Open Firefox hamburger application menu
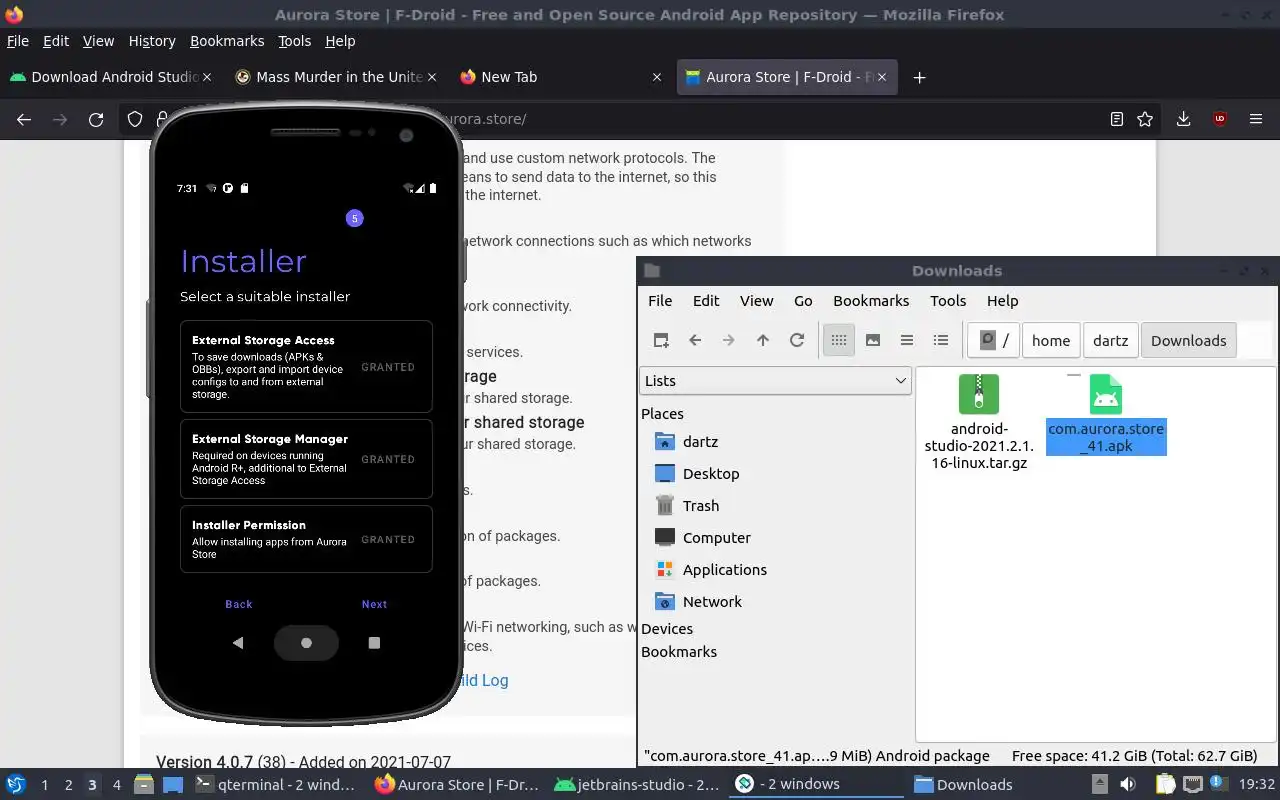 coord(1256,119)
